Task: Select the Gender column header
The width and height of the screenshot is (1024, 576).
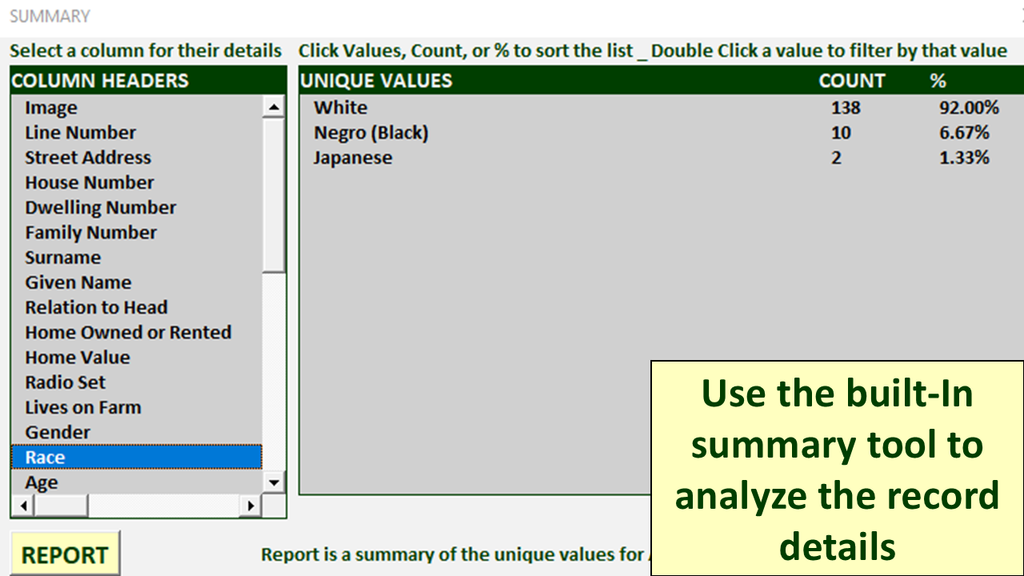Action: pos(58,433)
